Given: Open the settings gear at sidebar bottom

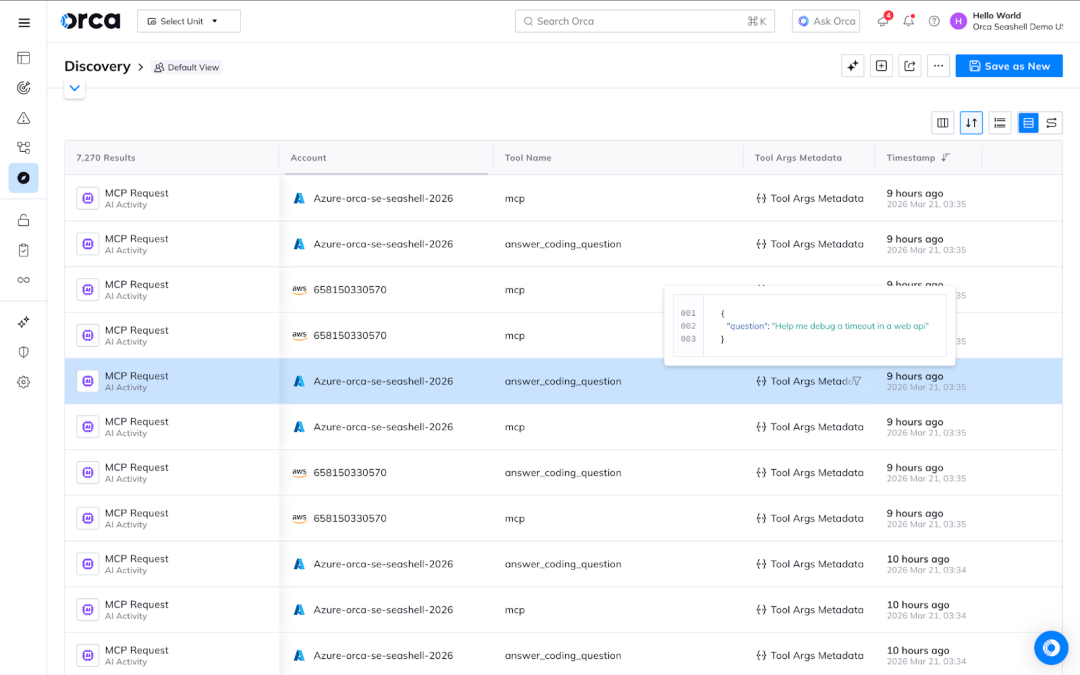Looking at the screenshot, I should coord(23,381).
